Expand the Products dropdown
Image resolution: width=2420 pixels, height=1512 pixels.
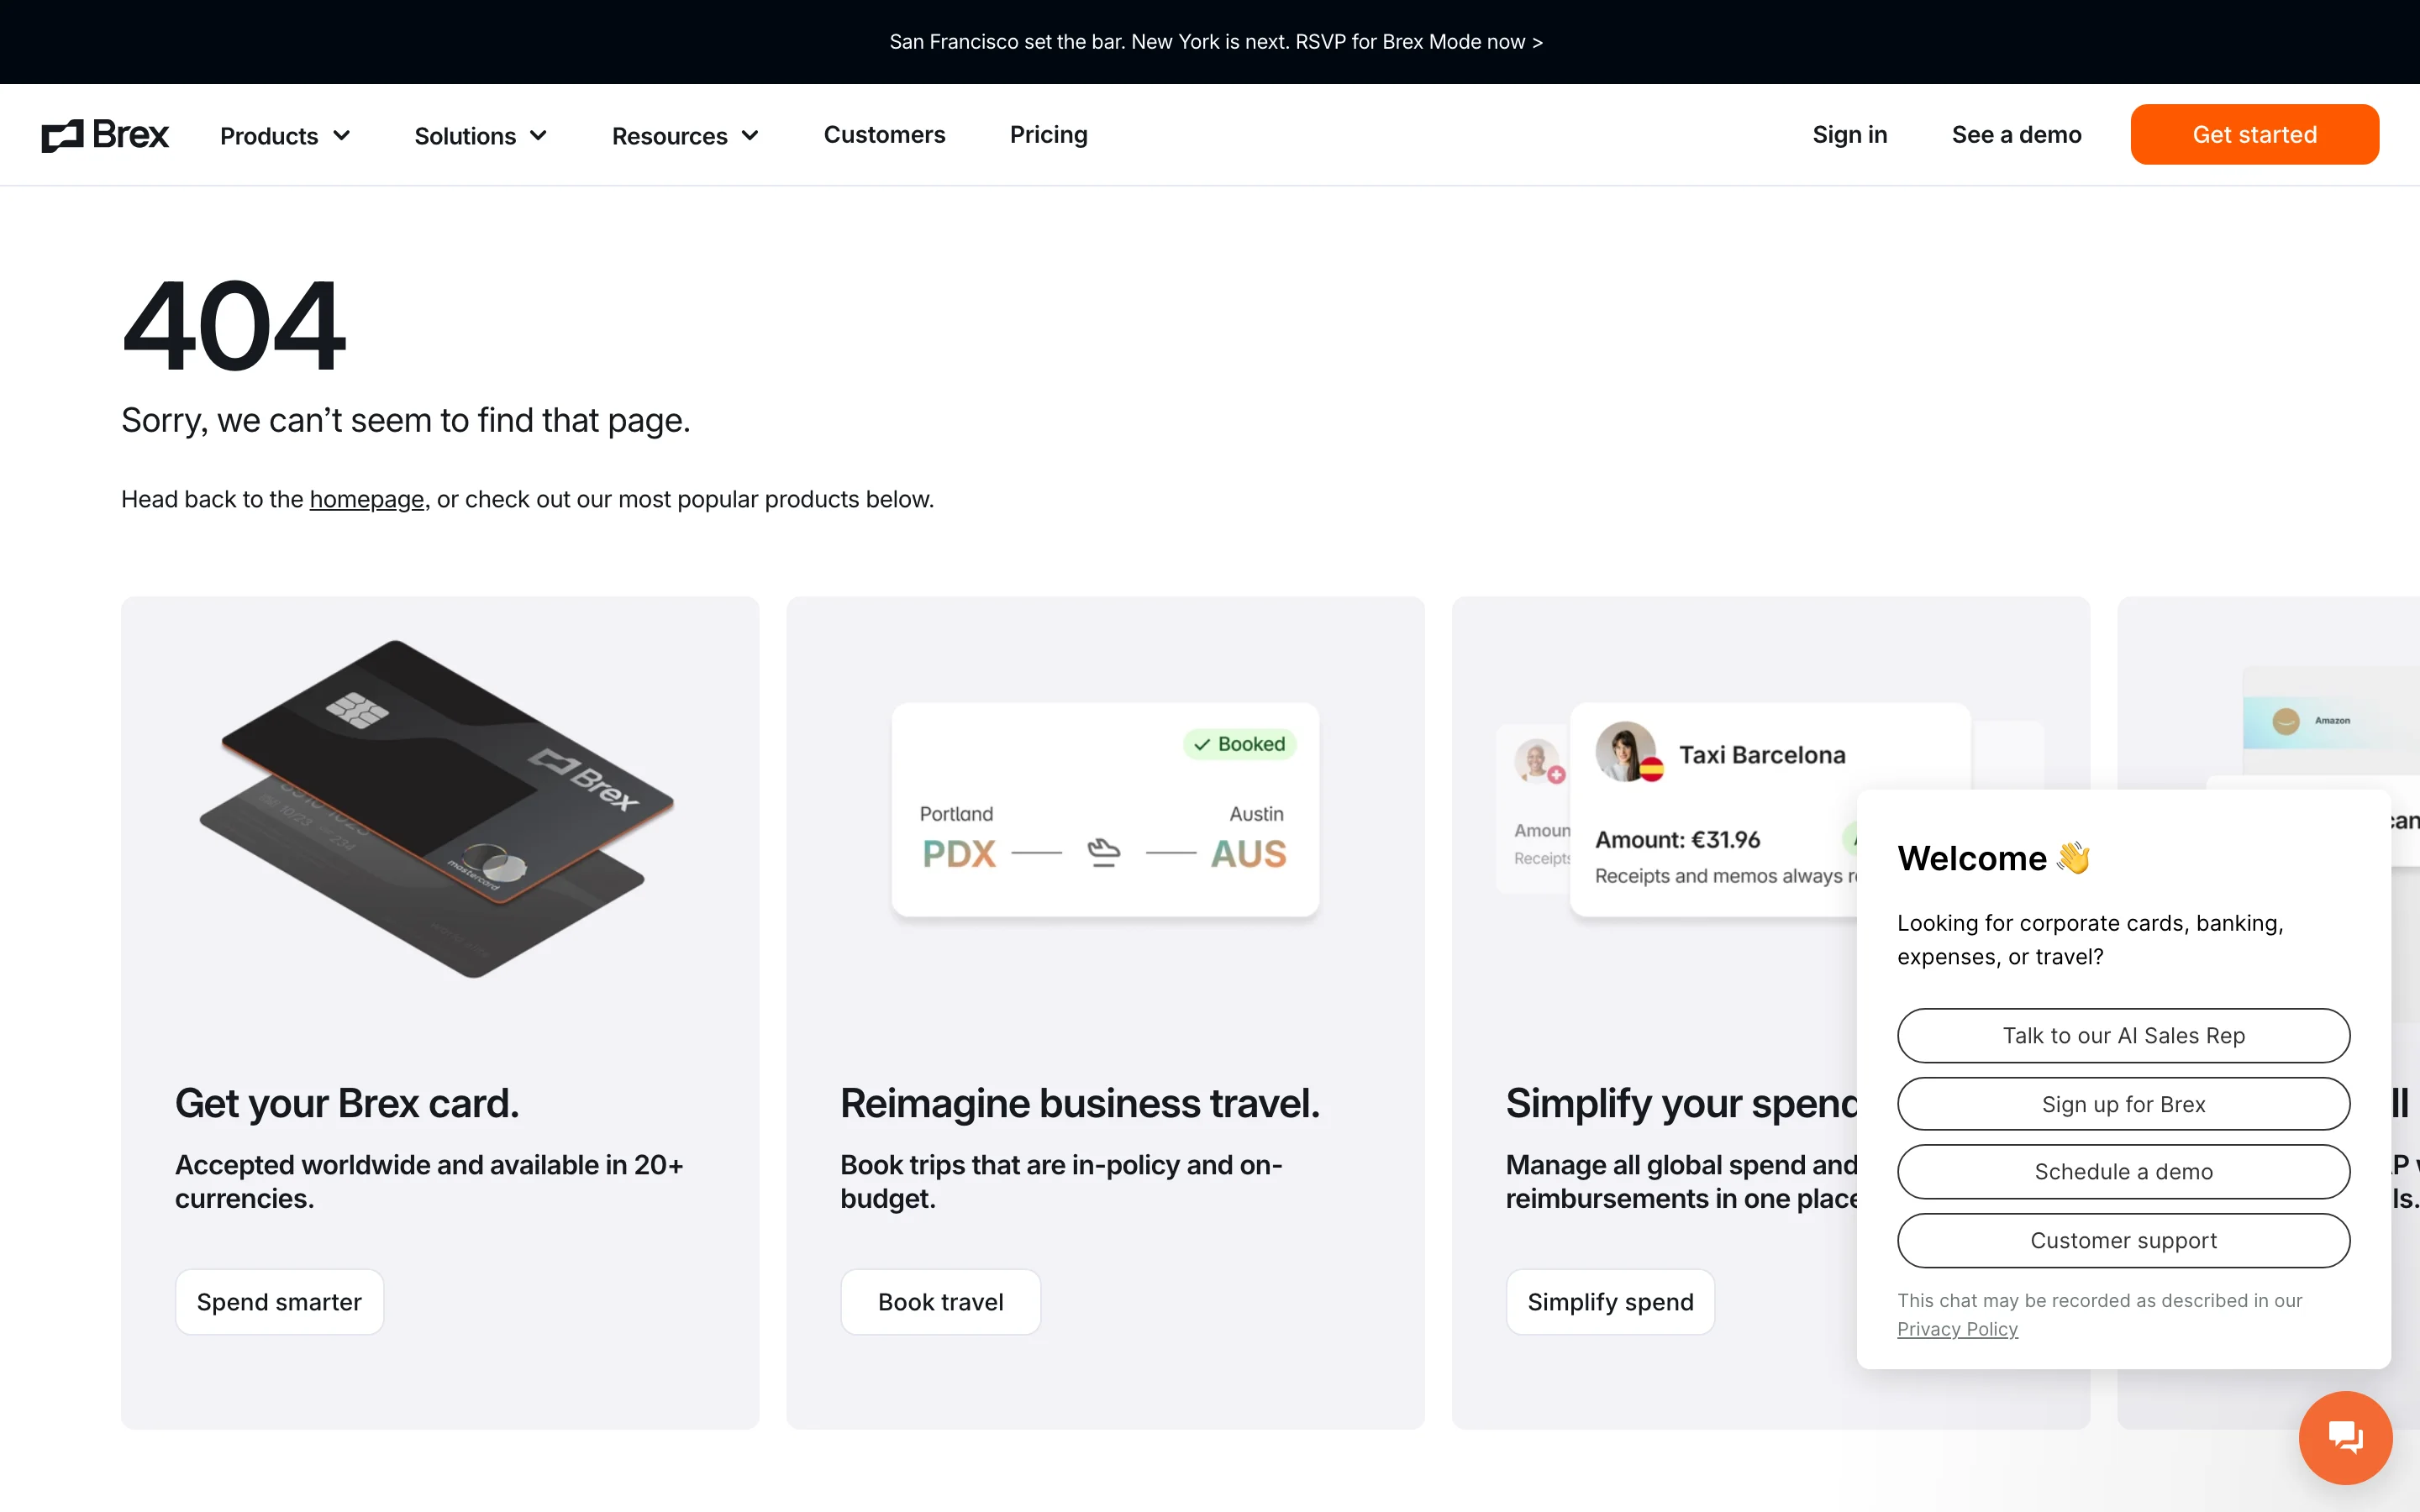click(283, 135)
